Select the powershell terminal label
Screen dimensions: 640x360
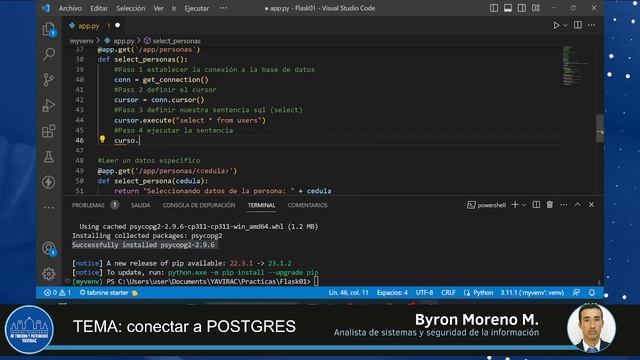(x=486, y=205)
